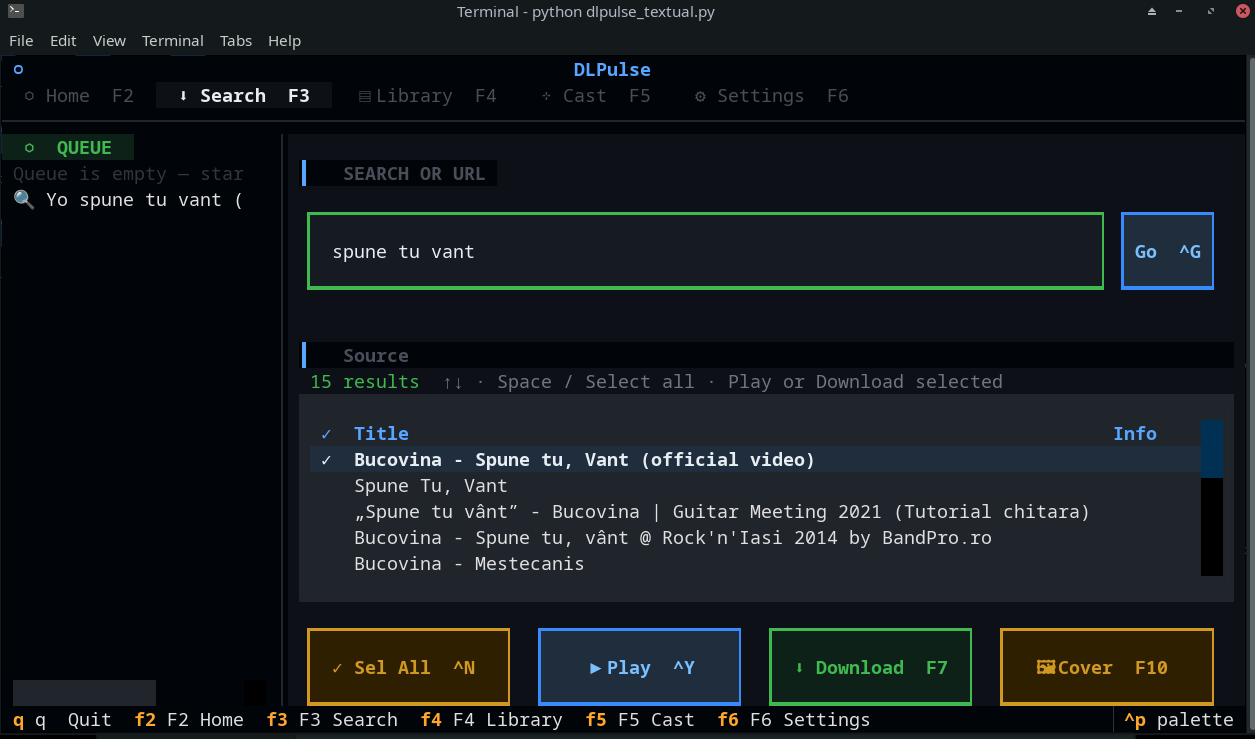Open the Settings F6 tab

[772, 96]
